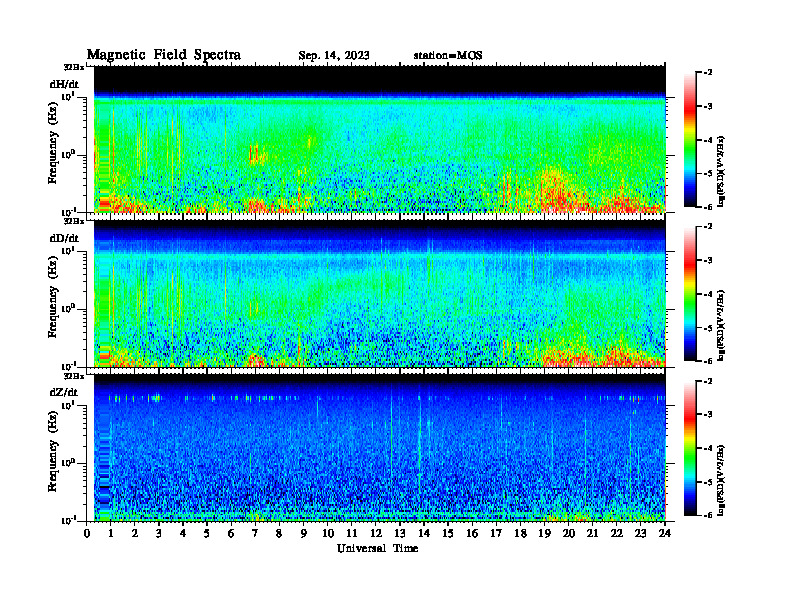Click the bottom panel PSD color bar
792x612 pixels.
pos(690,448)
